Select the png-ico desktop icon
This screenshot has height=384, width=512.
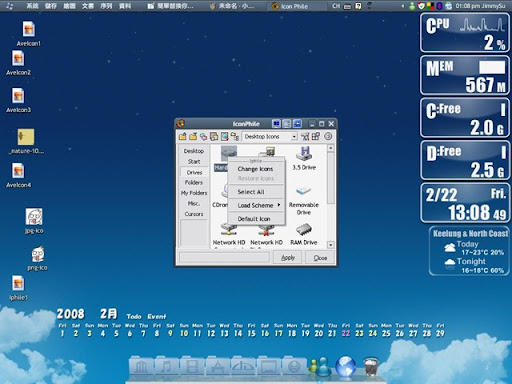coord(37,258)
